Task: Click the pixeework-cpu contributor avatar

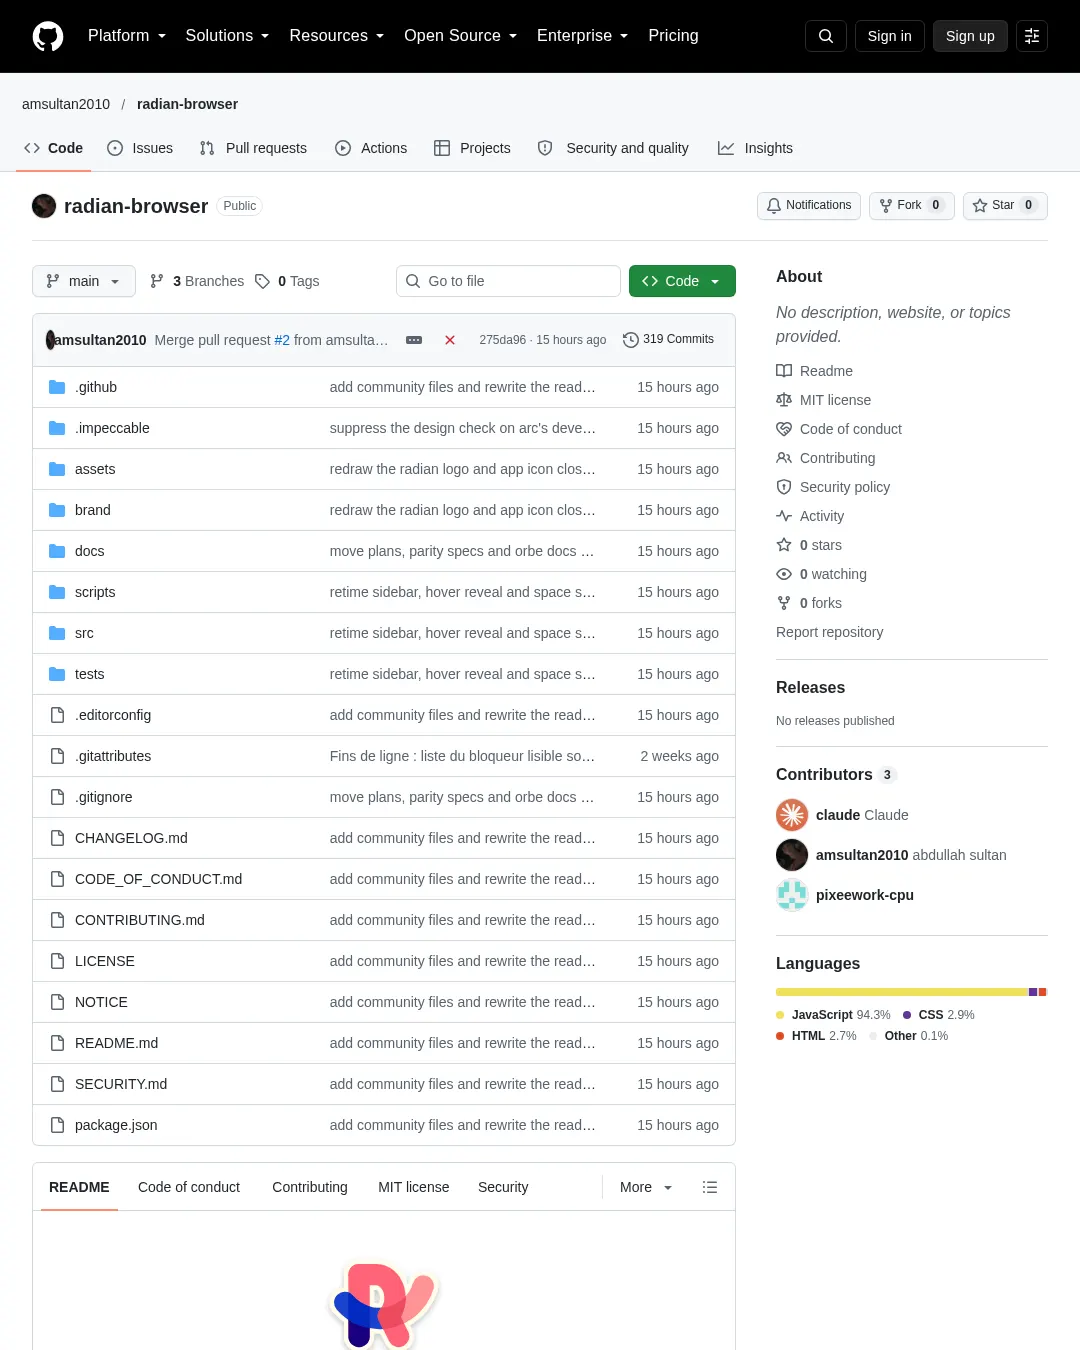Action: (x=792, y=895)
